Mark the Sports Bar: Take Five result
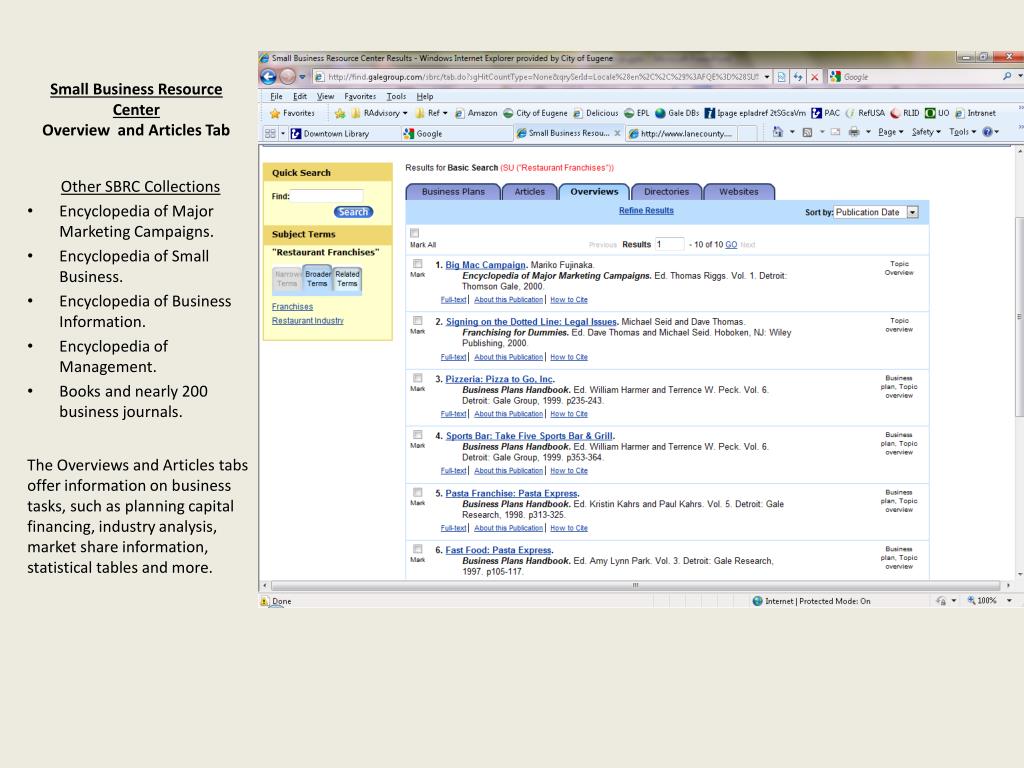Screen dimensions: 1024x768 [417, 435]
